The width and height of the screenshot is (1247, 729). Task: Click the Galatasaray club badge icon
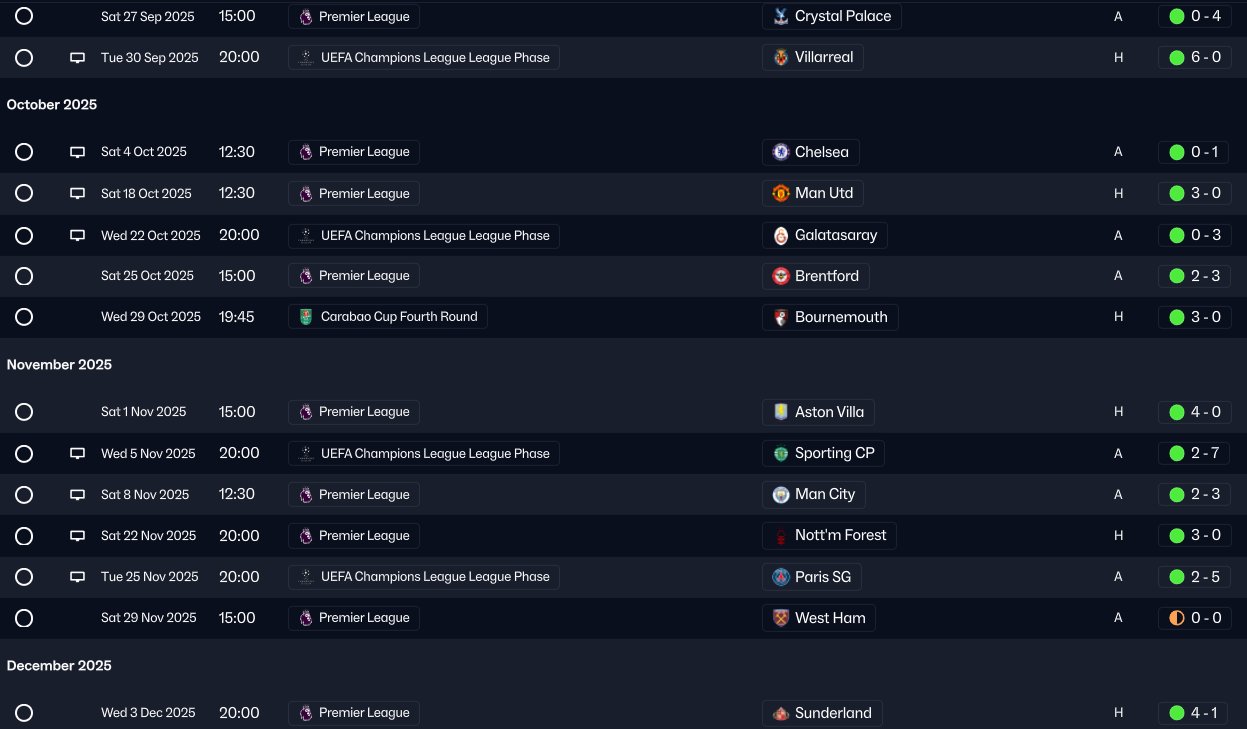pyautogui.click(x=780, y=236)
